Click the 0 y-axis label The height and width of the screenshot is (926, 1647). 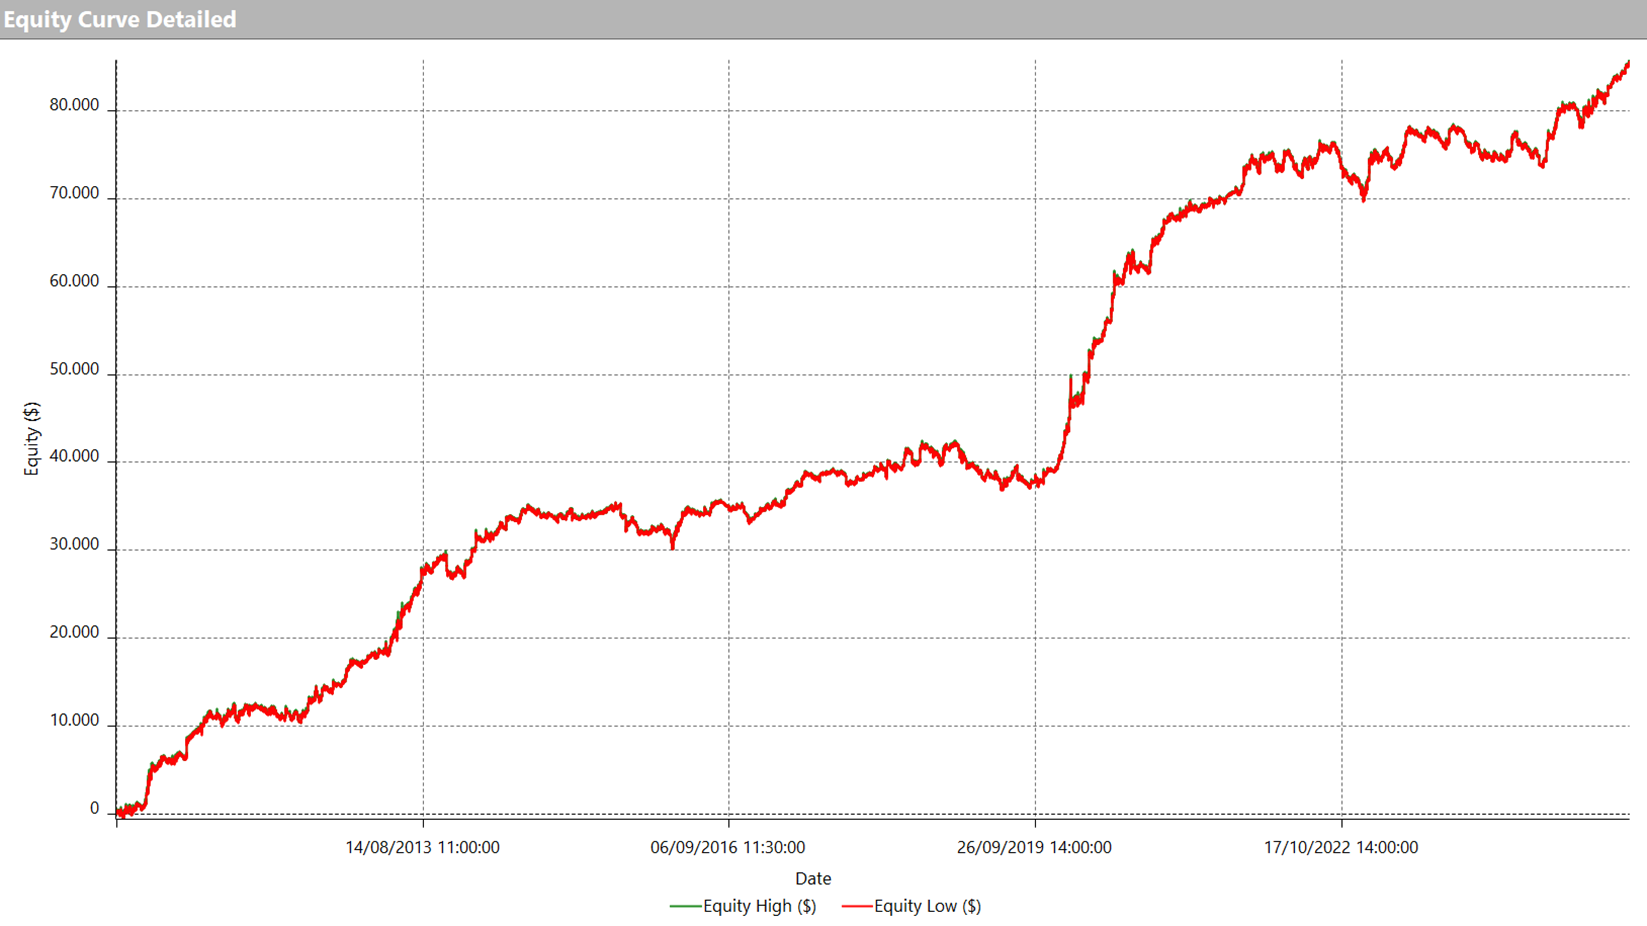coord(94,808)
